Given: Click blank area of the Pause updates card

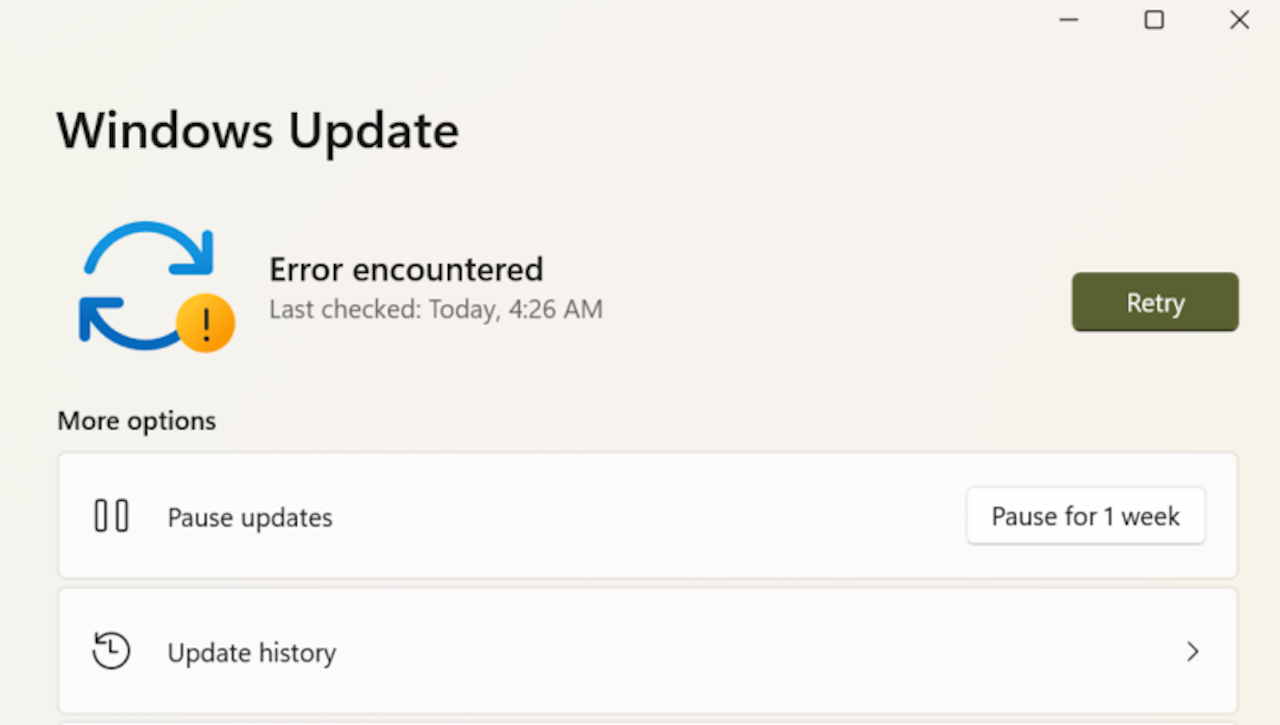Looking at the screenshot, I should 650,516.
